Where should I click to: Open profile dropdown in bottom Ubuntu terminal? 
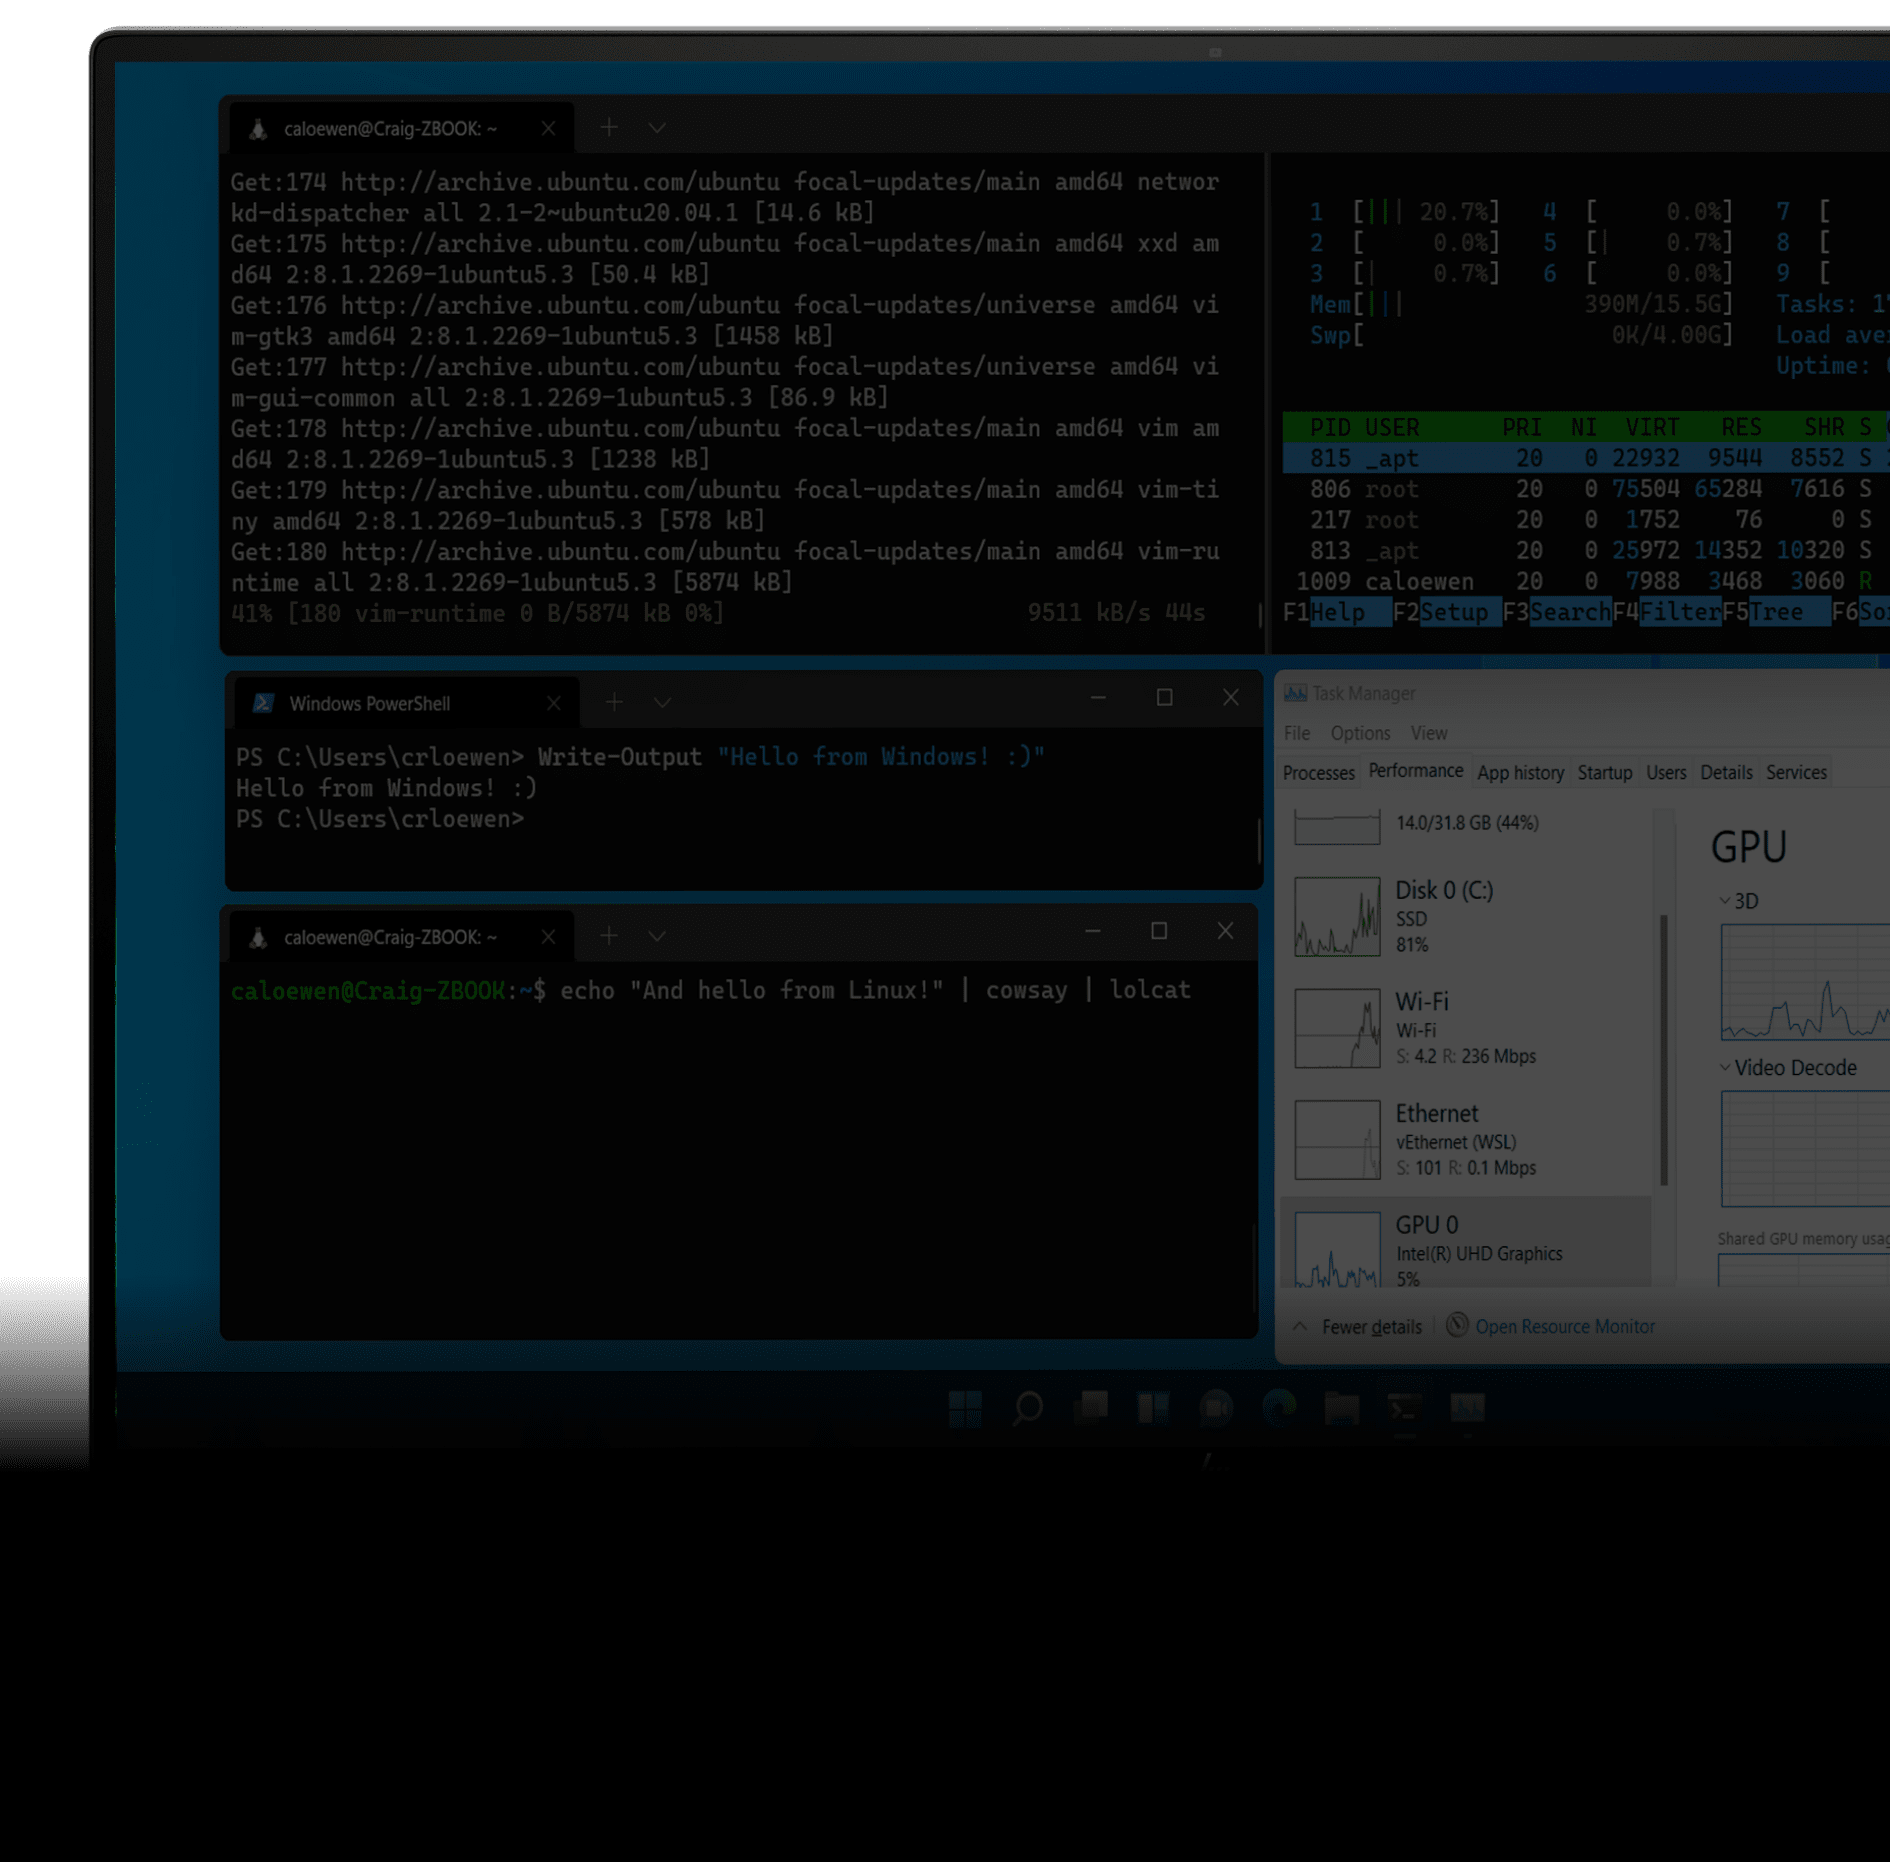point(657,936)
